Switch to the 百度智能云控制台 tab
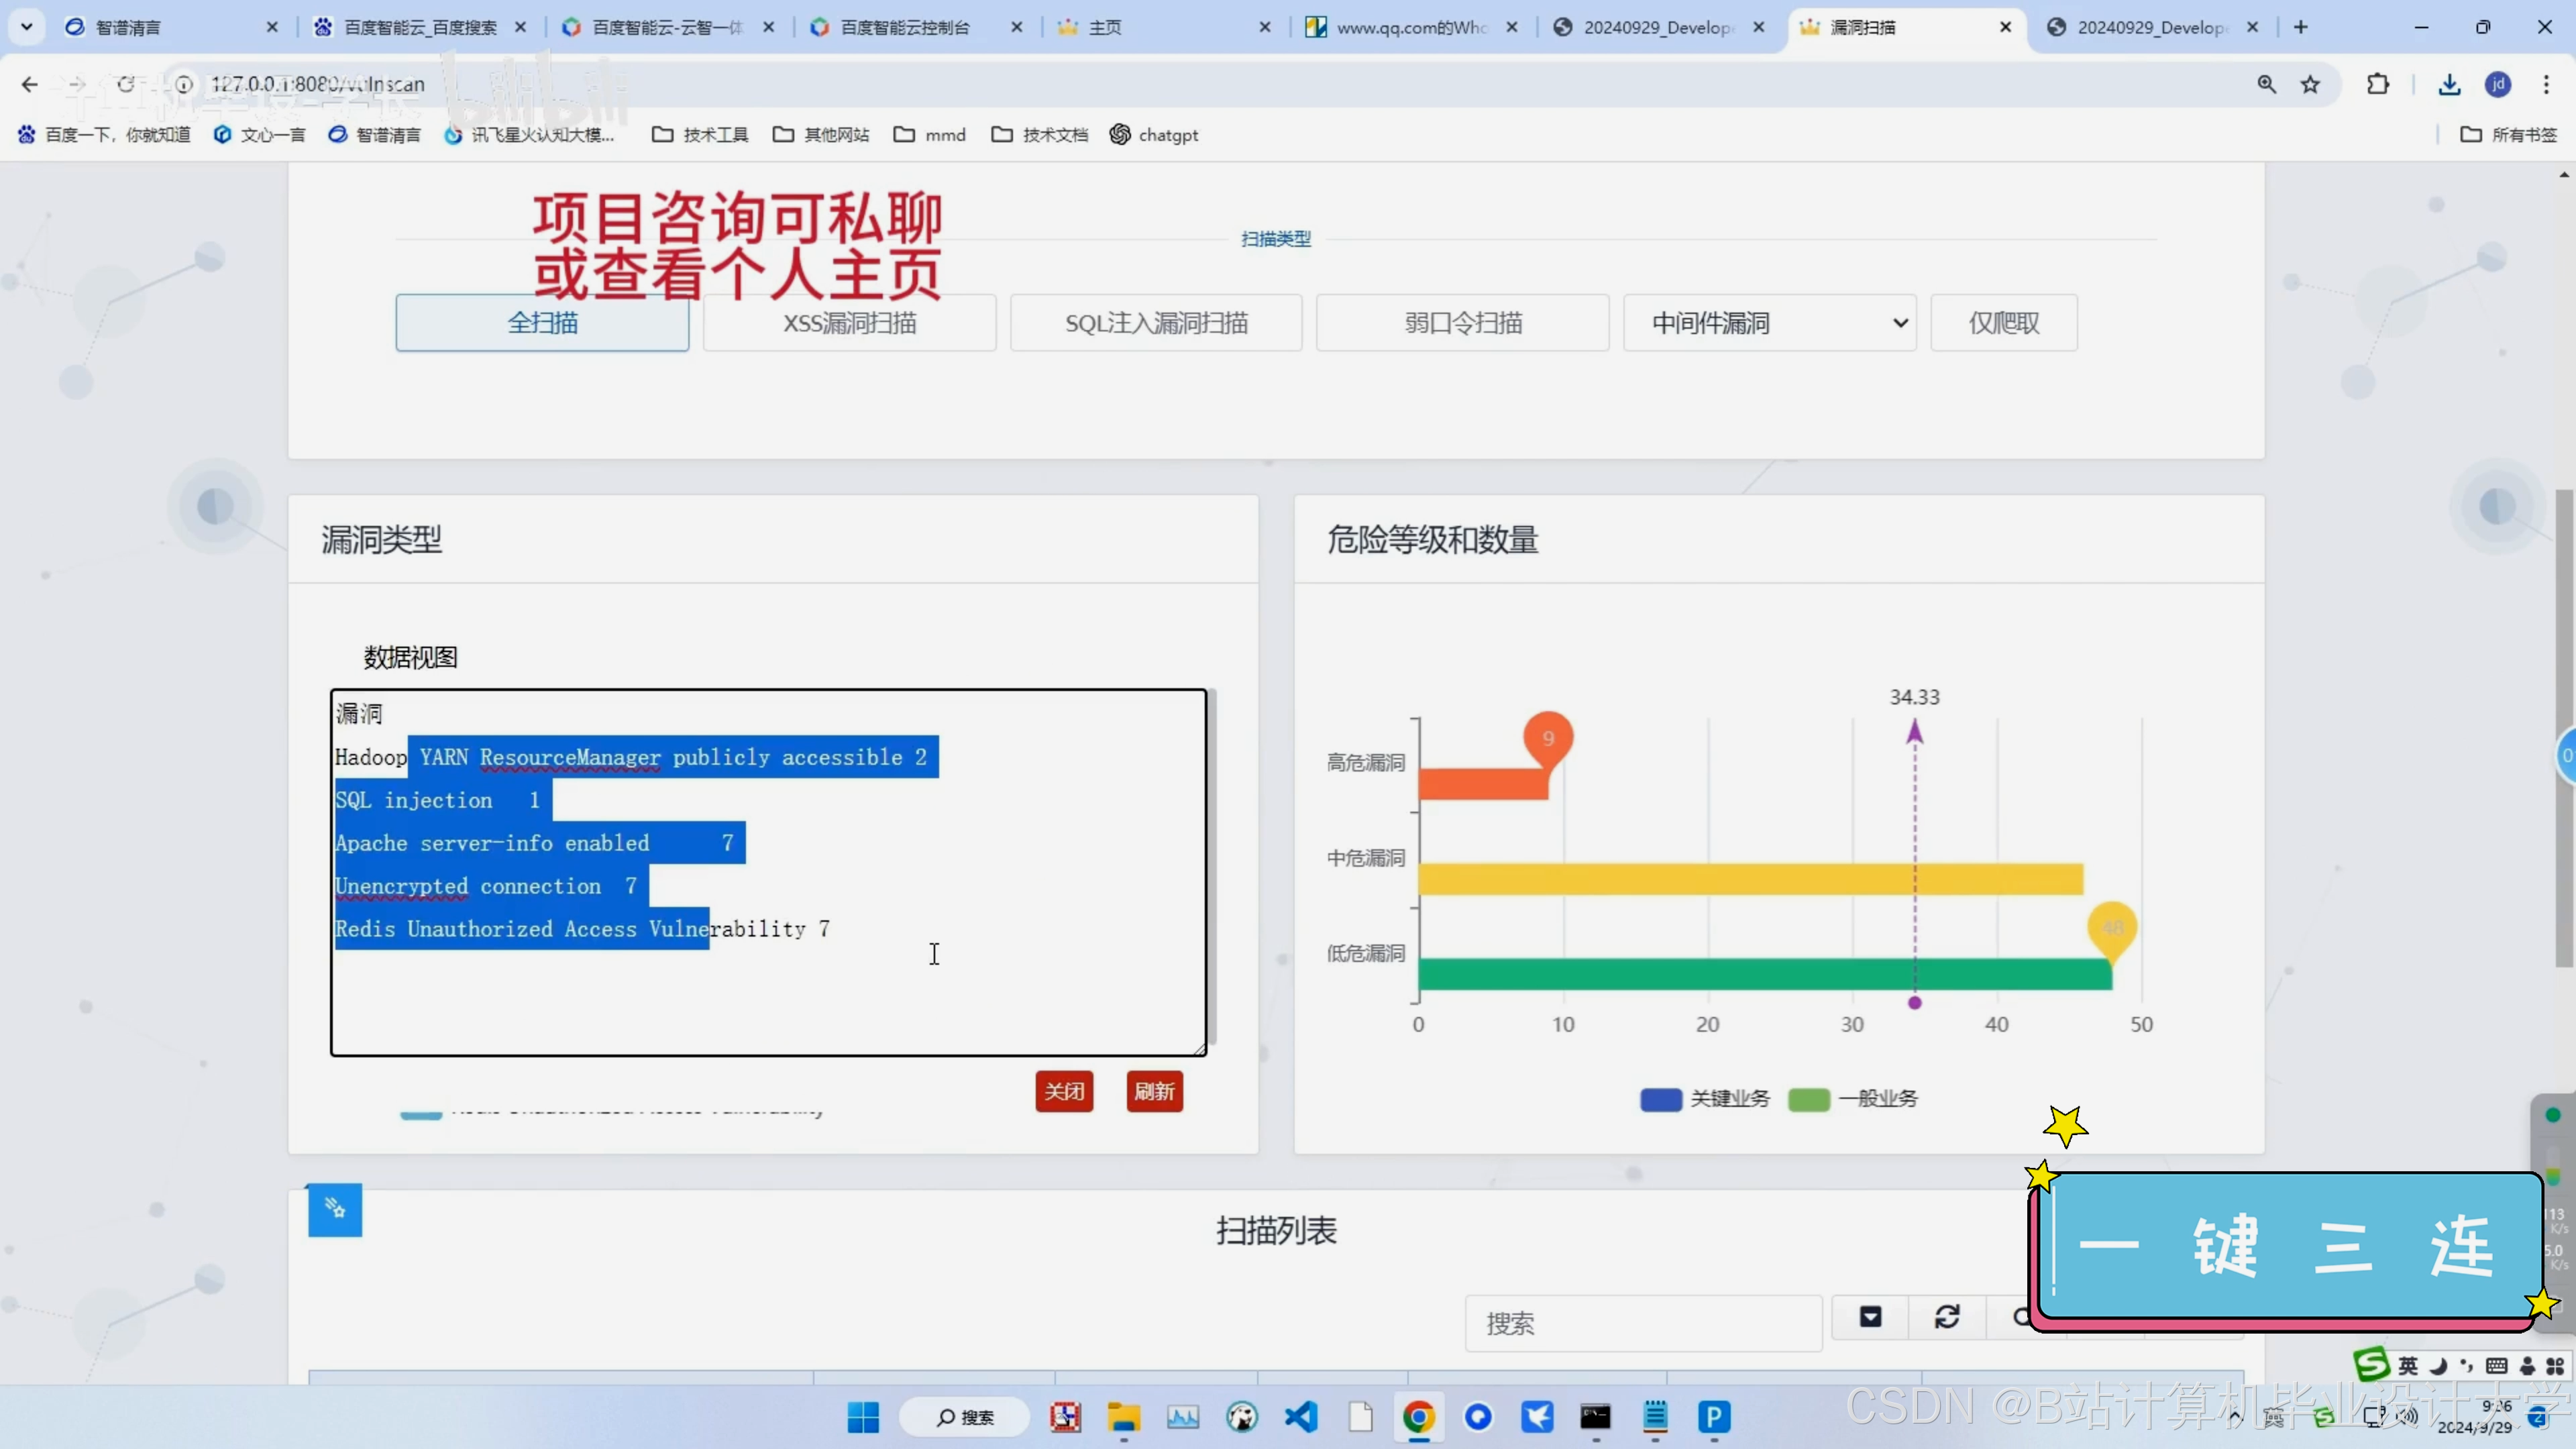 pyautogui.click(x=905, y=27)
